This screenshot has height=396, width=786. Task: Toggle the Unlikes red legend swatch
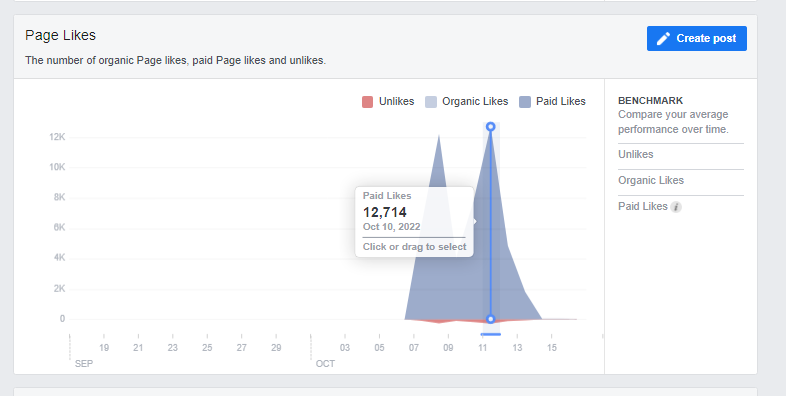click(367, 102)
